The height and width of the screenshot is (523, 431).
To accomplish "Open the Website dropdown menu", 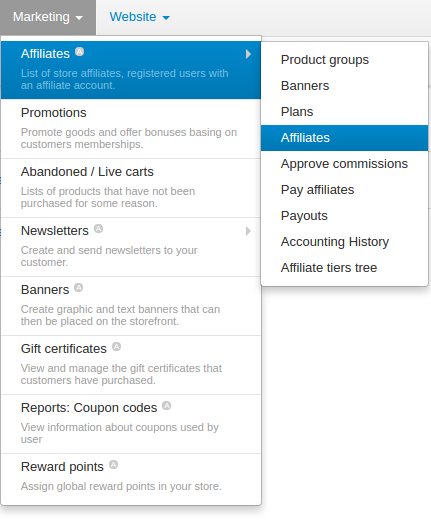I will 140,17.
